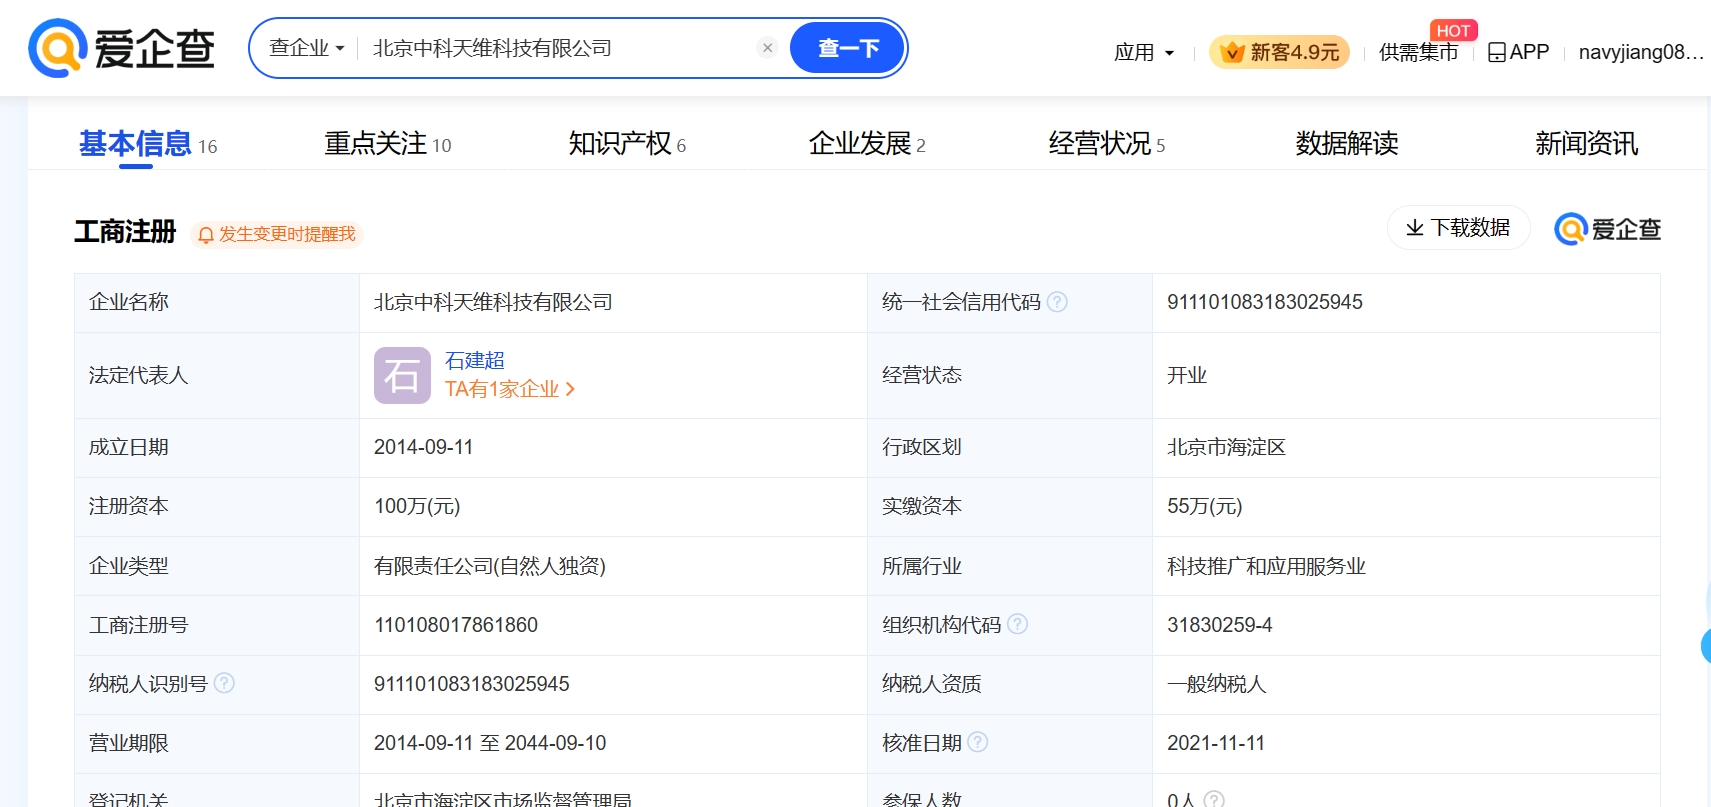This screenshot has height=807, width=1711.
Task: Go to the 新闻资讯 tab
Action: pyautogui.click(x=1587, y=144)
